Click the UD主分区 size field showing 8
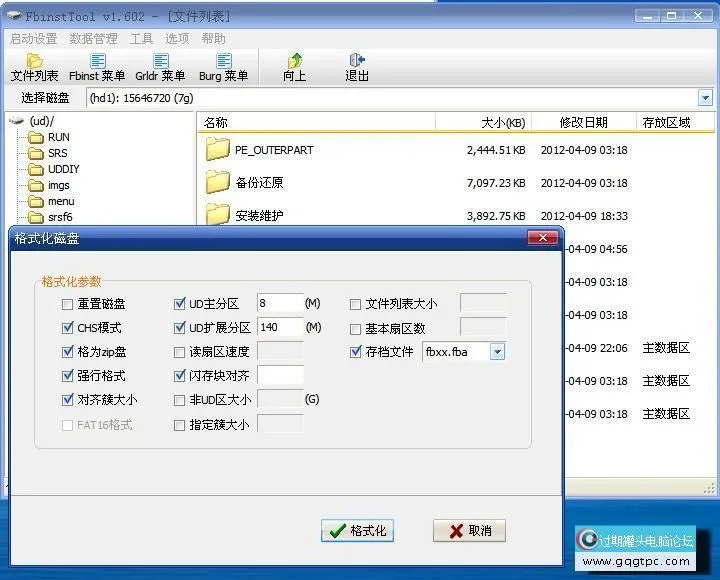 280,303
